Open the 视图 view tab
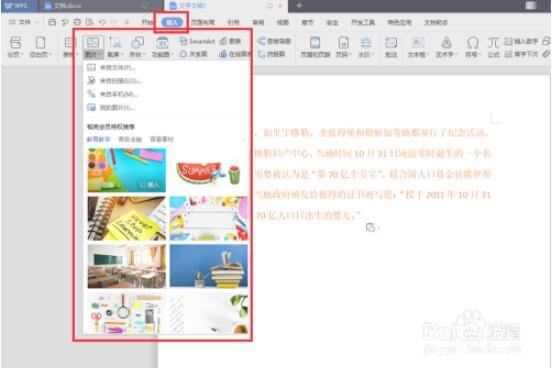Image resolution: width=552 pixels, height=372 pixels. [x=283, y=22]
